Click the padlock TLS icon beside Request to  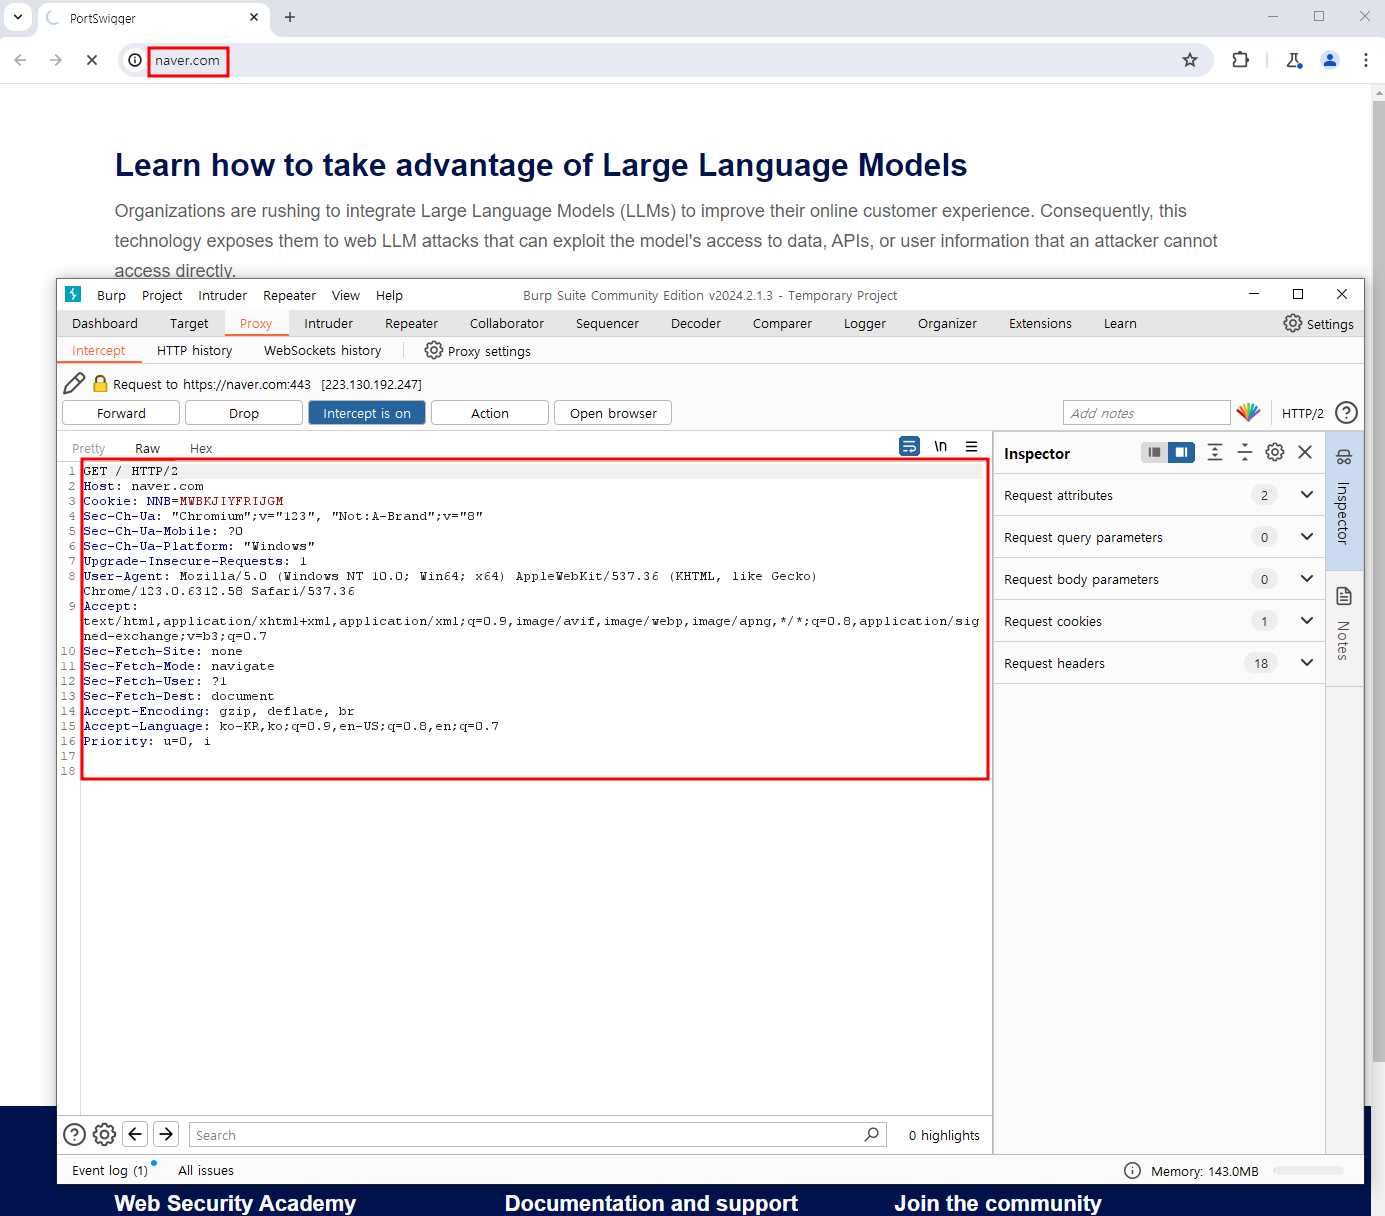100,383
